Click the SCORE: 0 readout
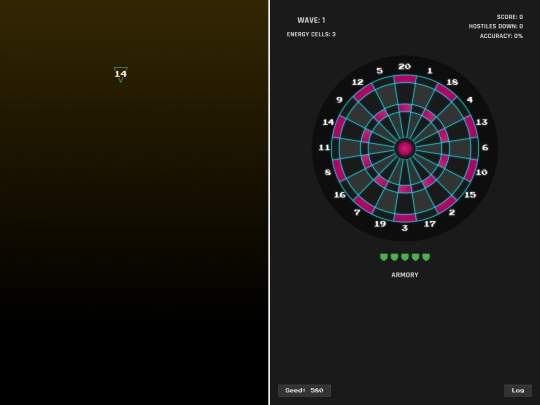Screen dimensions: 540x405 click(x=510, y=17)
